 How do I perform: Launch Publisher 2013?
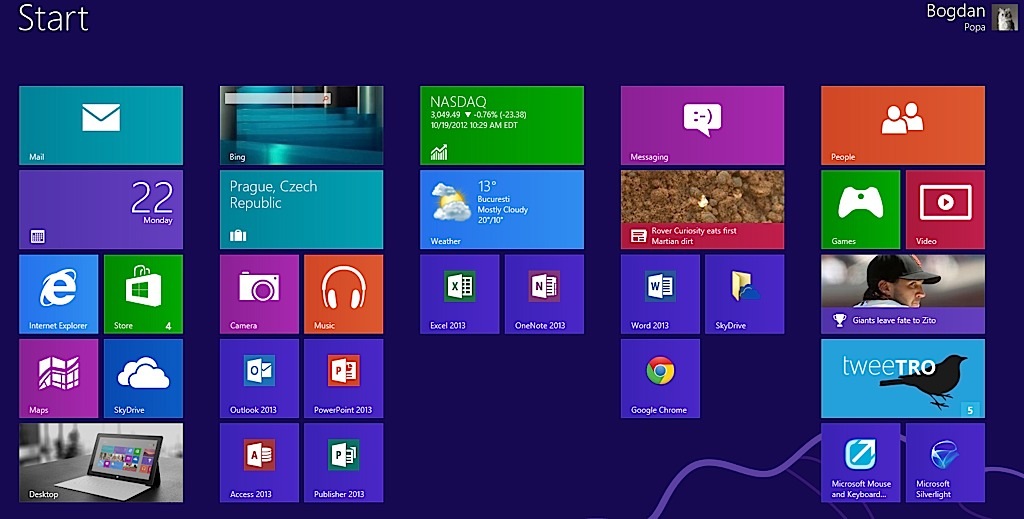(344, 462)
